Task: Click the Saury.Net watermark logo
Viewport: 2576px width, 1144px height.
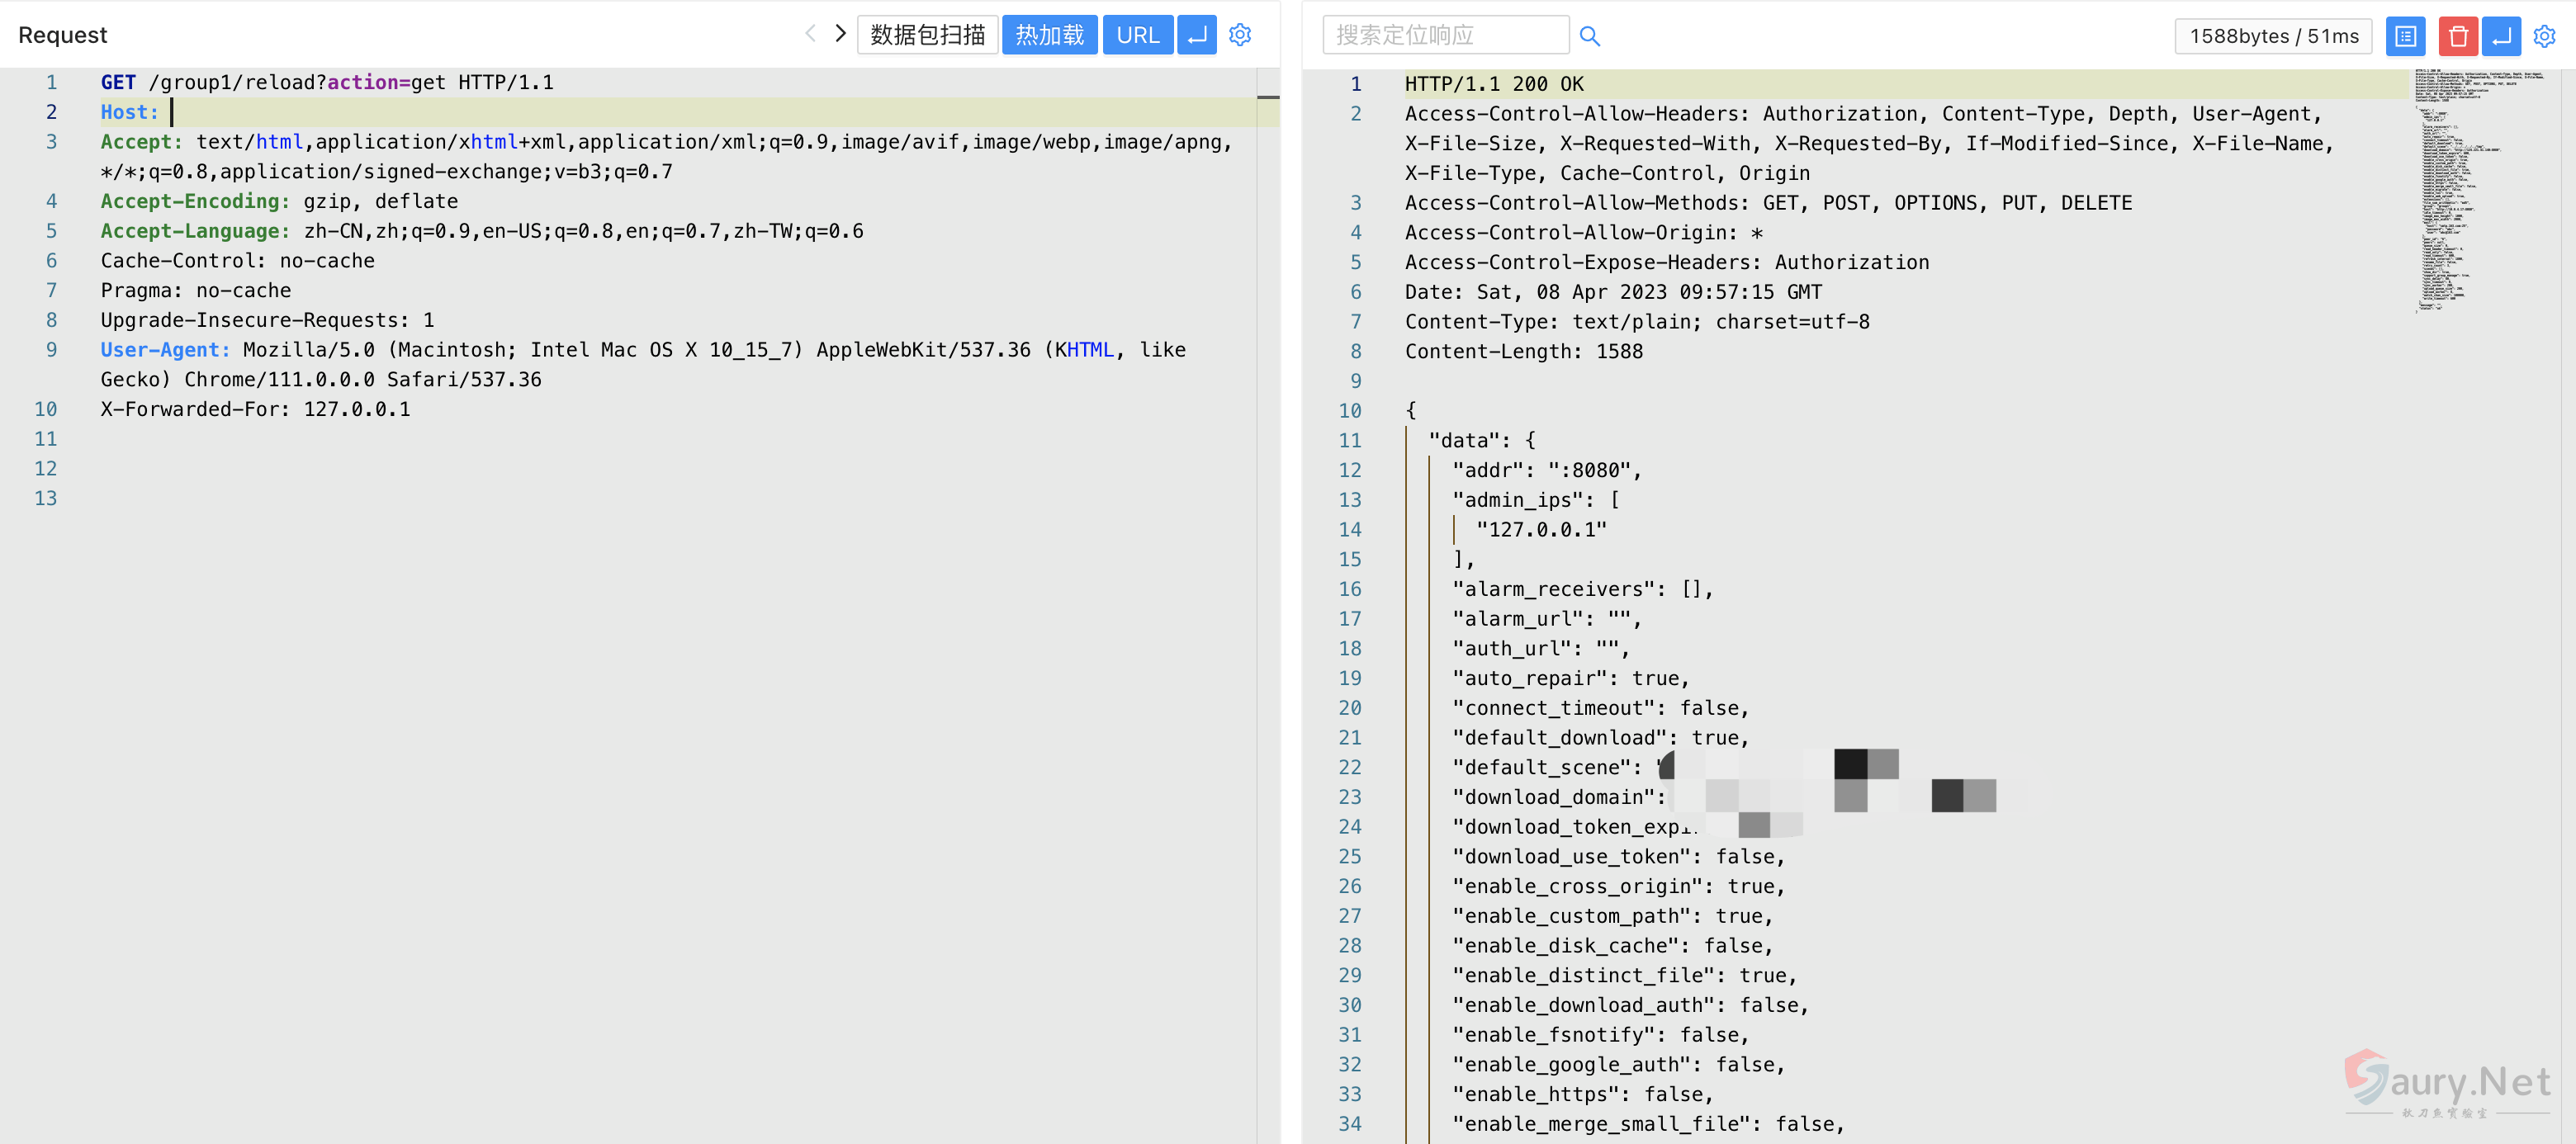Action: 2446,1083
